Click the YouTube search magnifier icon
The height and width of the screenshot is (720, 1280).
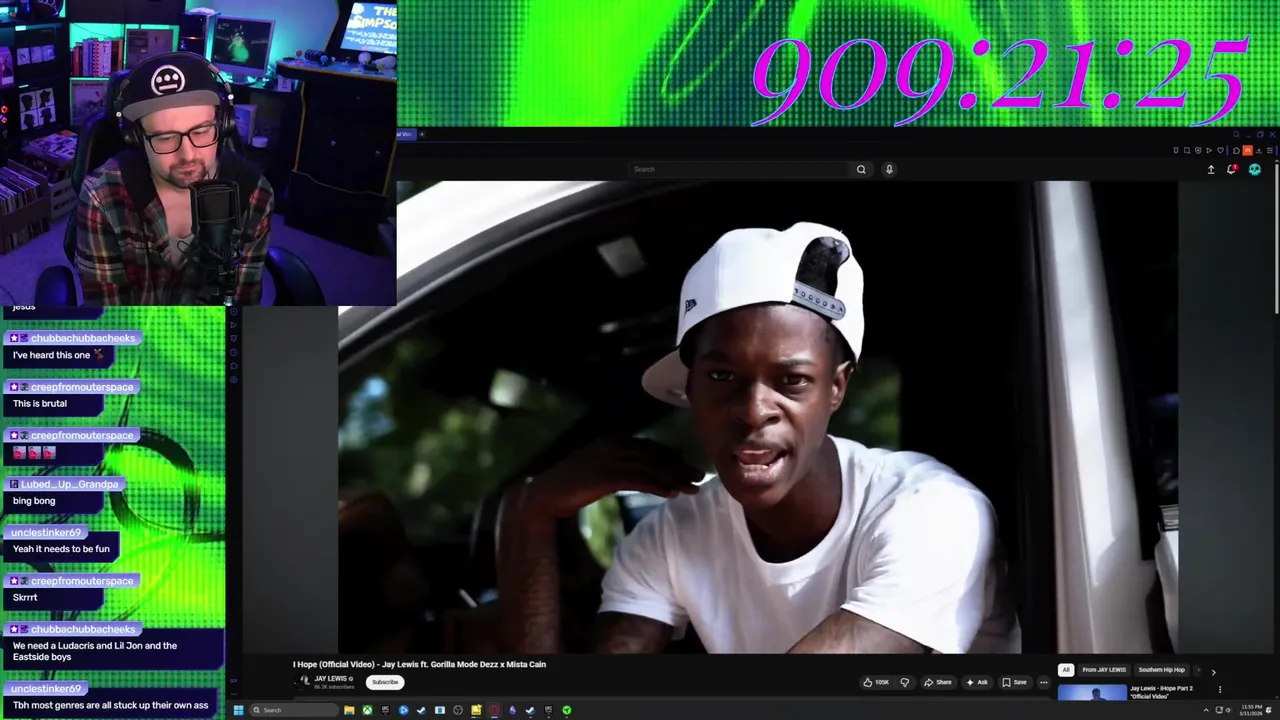[x=861, y=169]
